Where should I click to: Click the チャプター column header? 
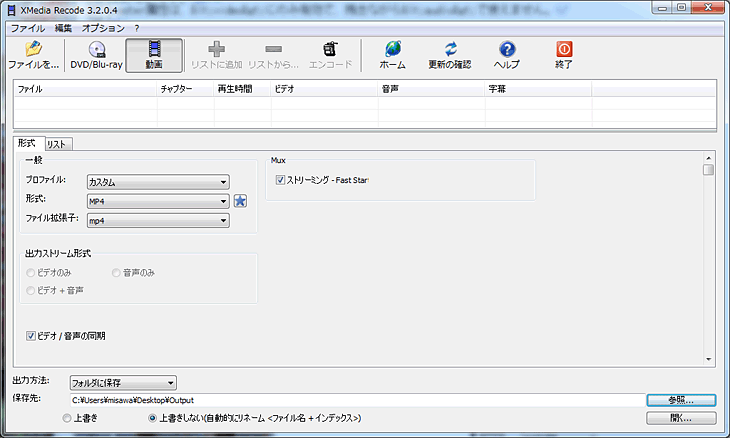point(185,88)
